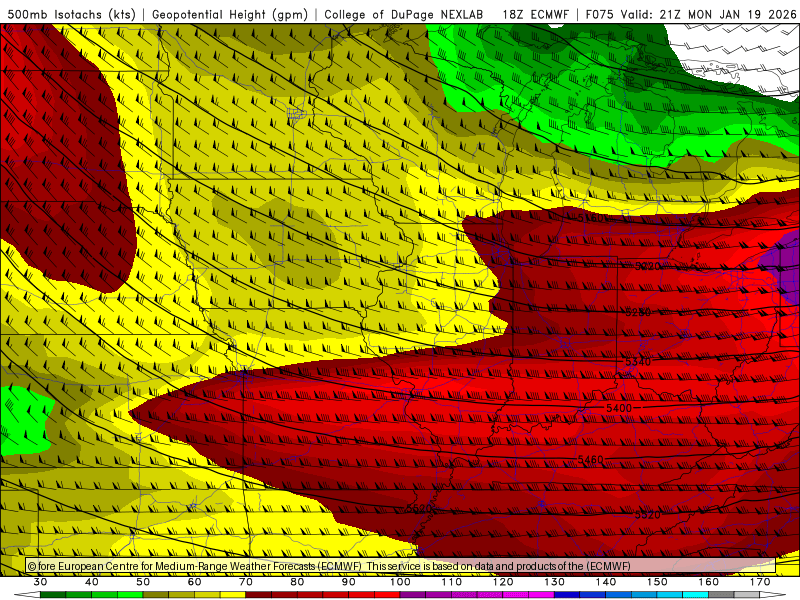This screenshot has height=600, width=800.
Task: Click the 120 value on the color scale
Action: [x=503, y=582]
